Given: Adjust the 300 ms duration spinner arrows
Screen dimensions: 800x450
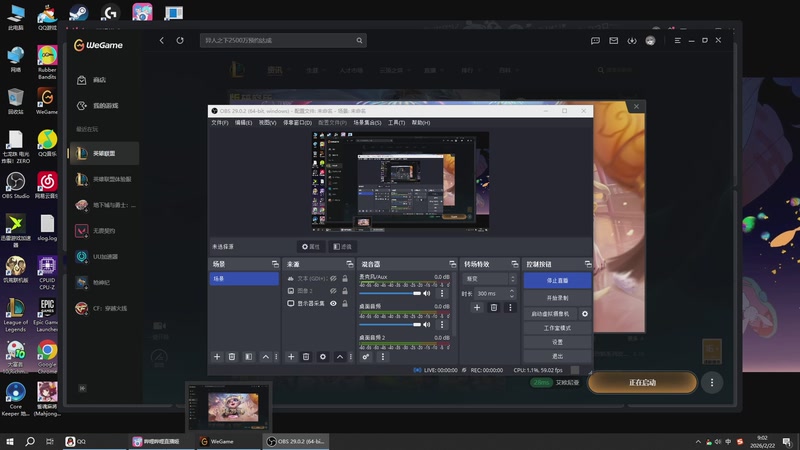Looking at the screenshot, I should pos(512,293).
